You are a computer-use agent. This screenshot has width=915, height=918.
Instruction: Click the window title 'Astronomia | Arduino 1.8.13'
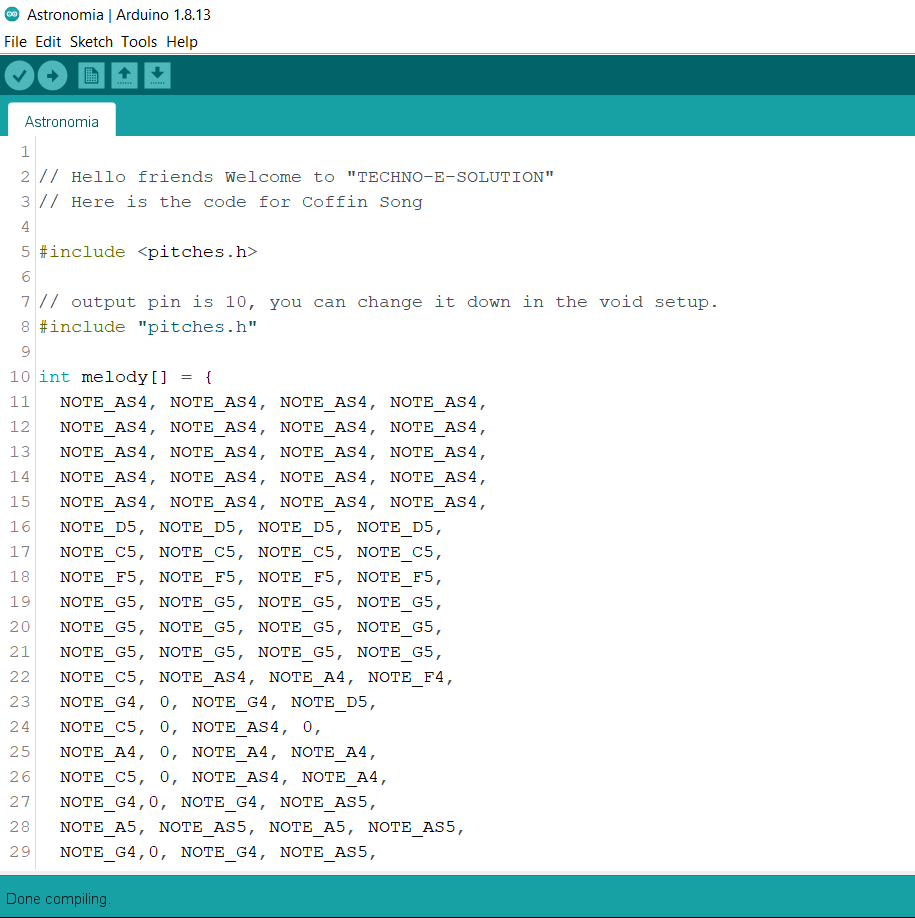pyautogui.click(x=119, y=15)
